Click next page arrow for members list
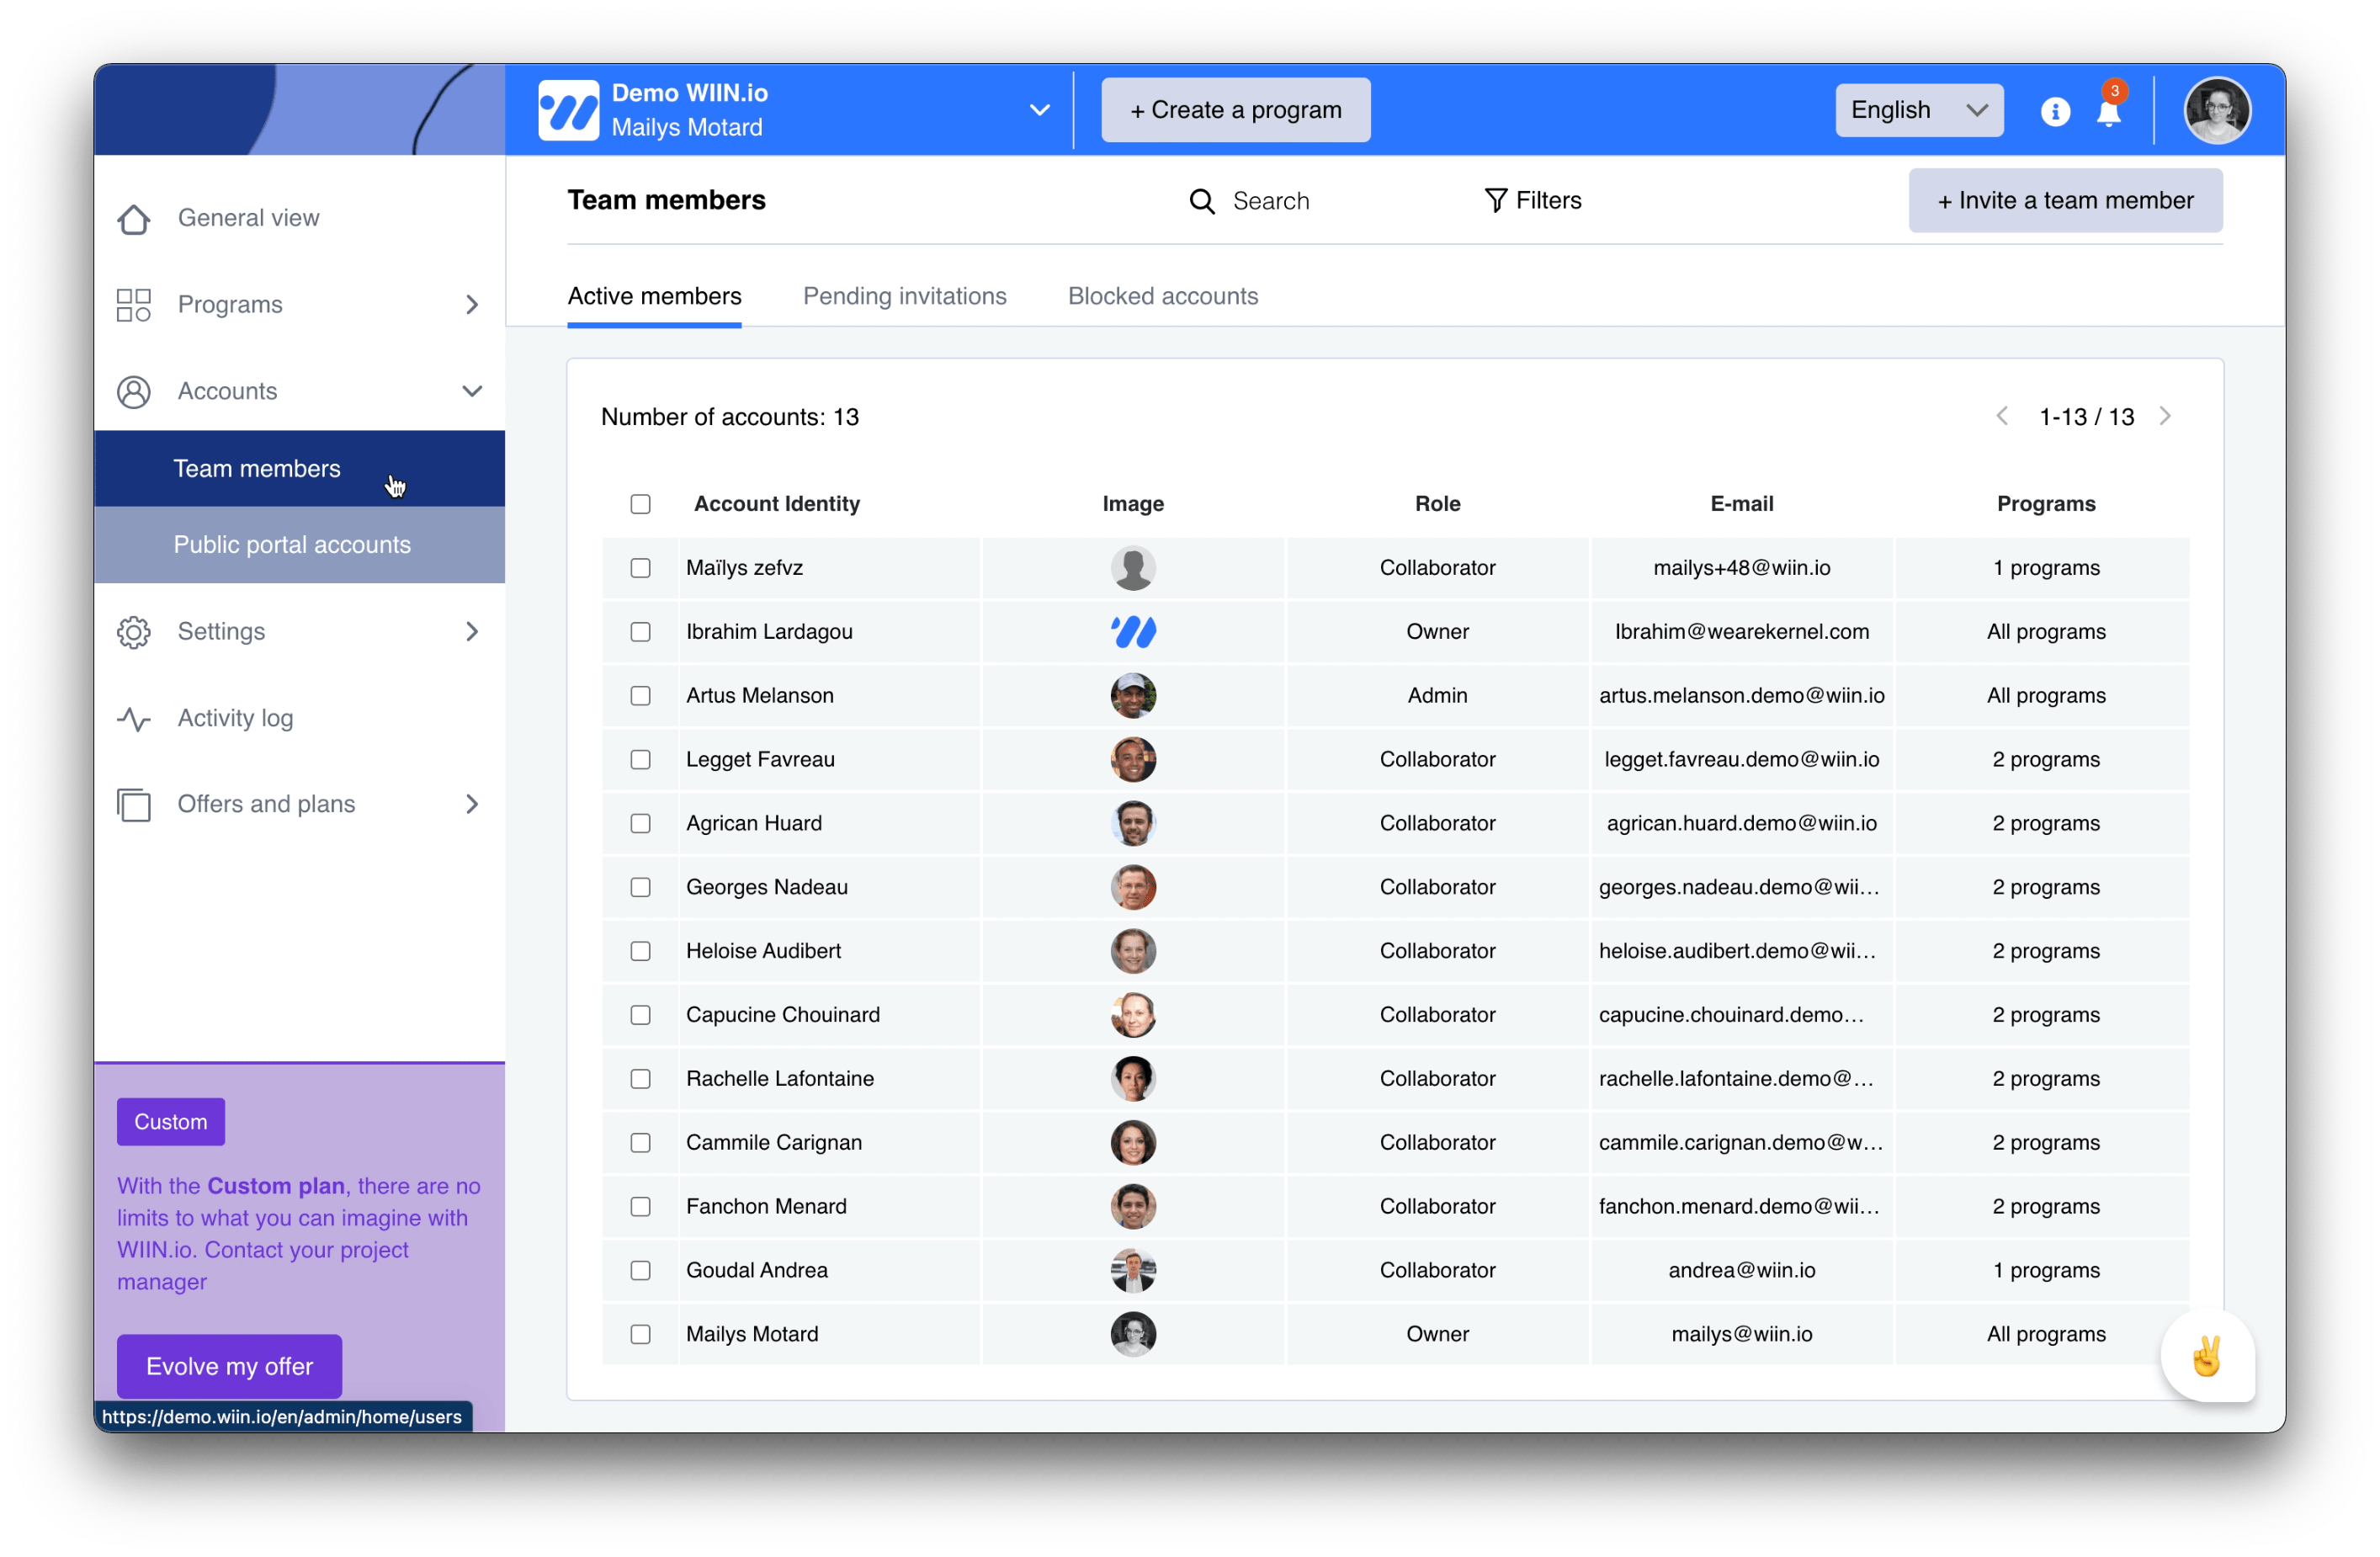 click(2168, 417)
